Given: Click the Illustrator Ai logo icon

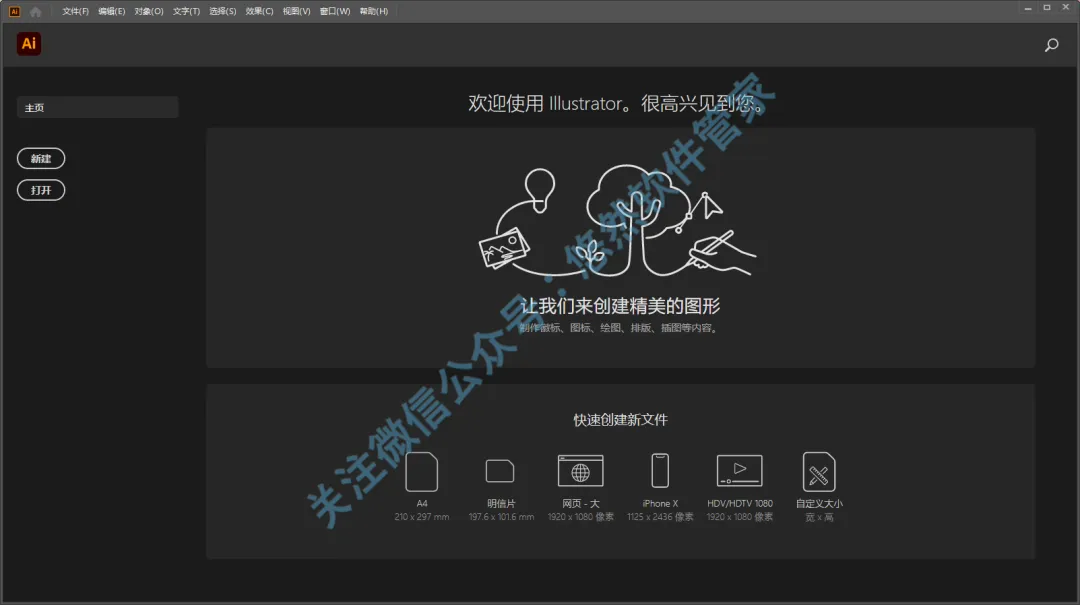Looking at the screenshot, I should (29, 44).
